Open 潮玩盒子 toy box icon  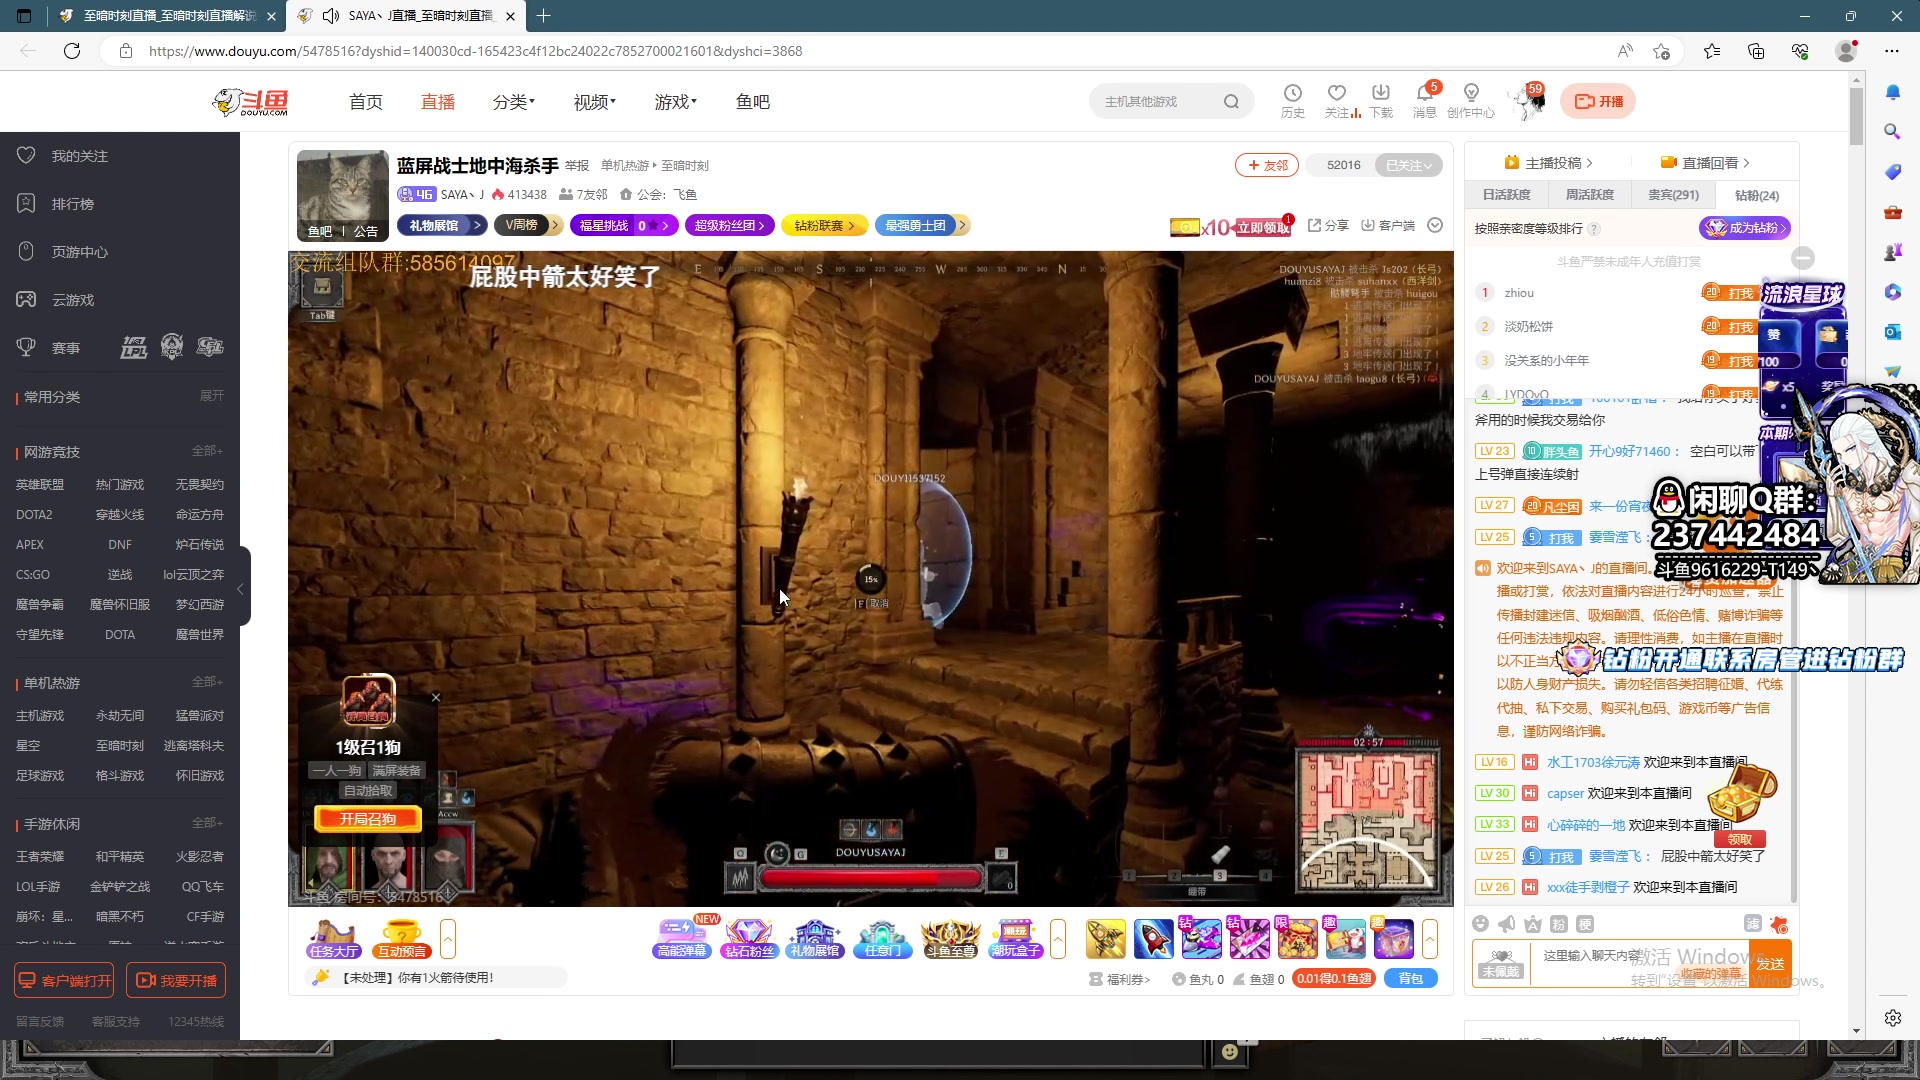[x=1016, y=939]
